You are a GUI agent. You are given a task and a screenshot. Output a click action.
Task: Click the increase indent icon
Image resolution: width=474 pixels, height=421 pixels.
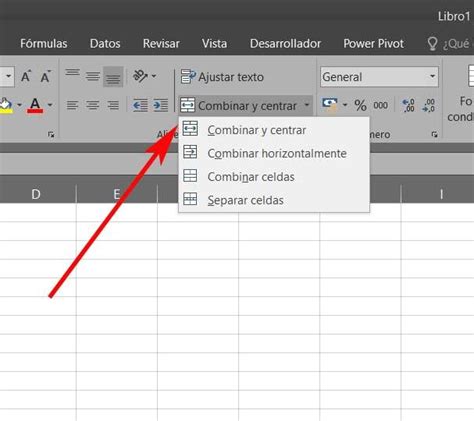pos(161,105)
